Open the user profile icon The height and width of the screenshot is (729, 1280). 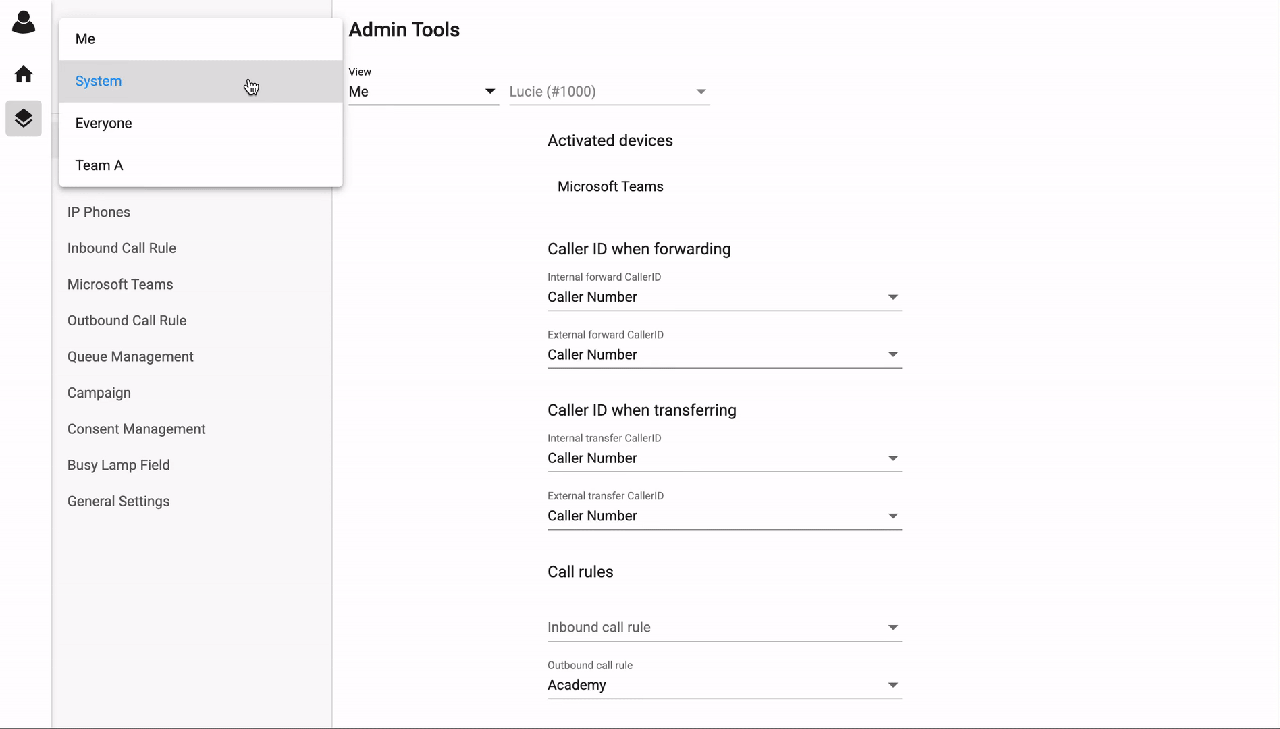pyautogui.click(x=23, y=22)
